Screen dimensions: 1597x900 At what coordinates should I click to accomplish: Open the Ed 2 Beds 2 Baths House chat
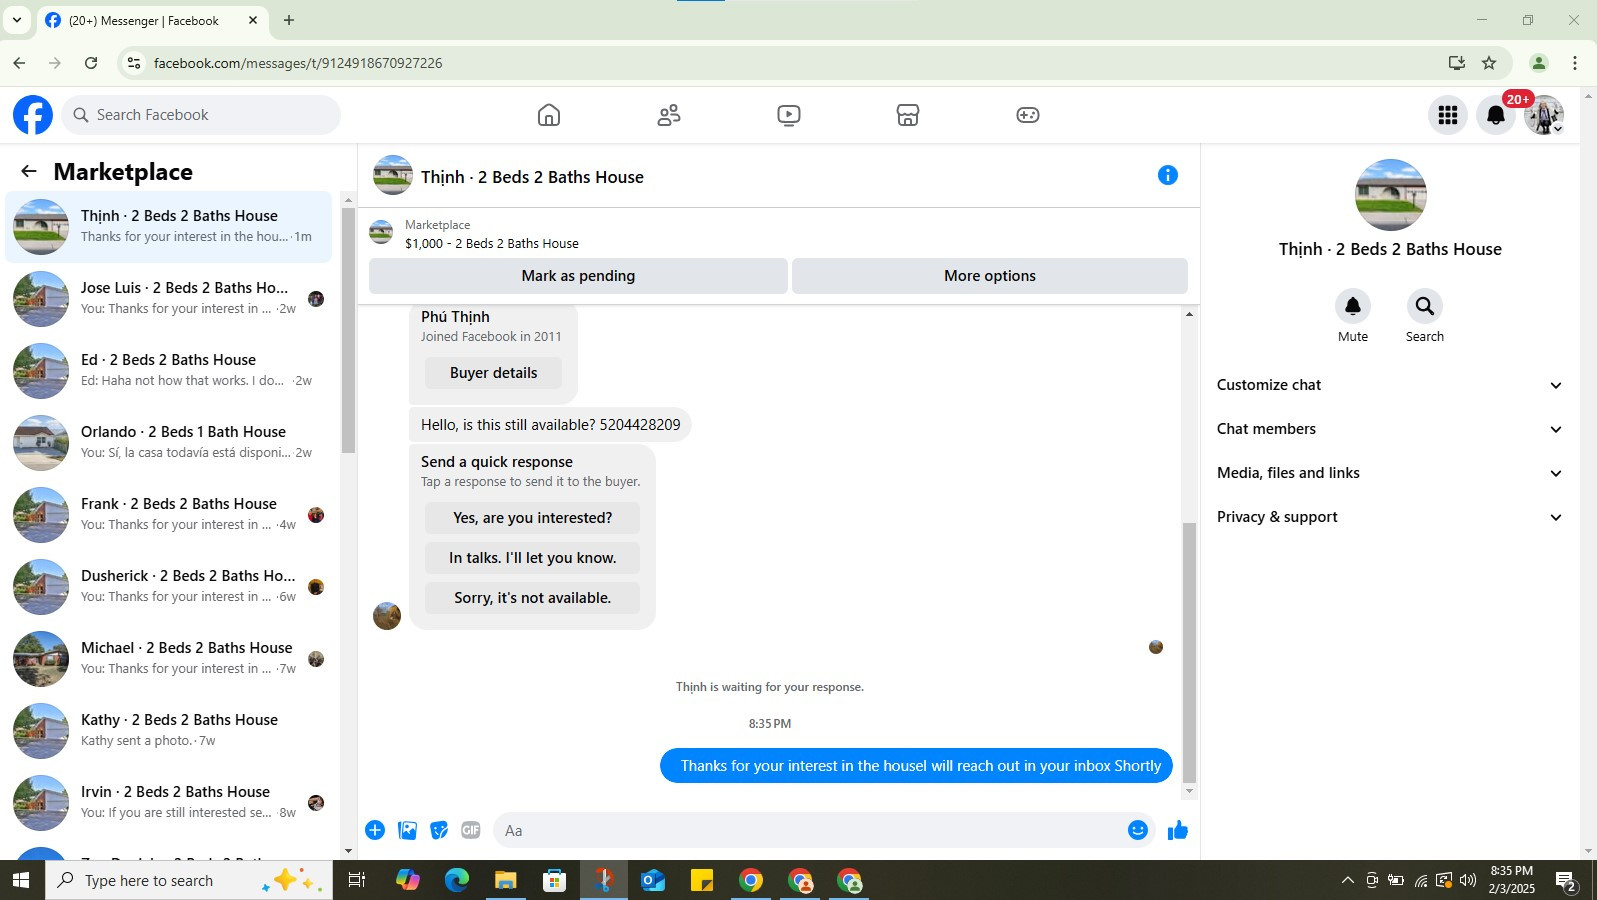(x=169, y=371)
